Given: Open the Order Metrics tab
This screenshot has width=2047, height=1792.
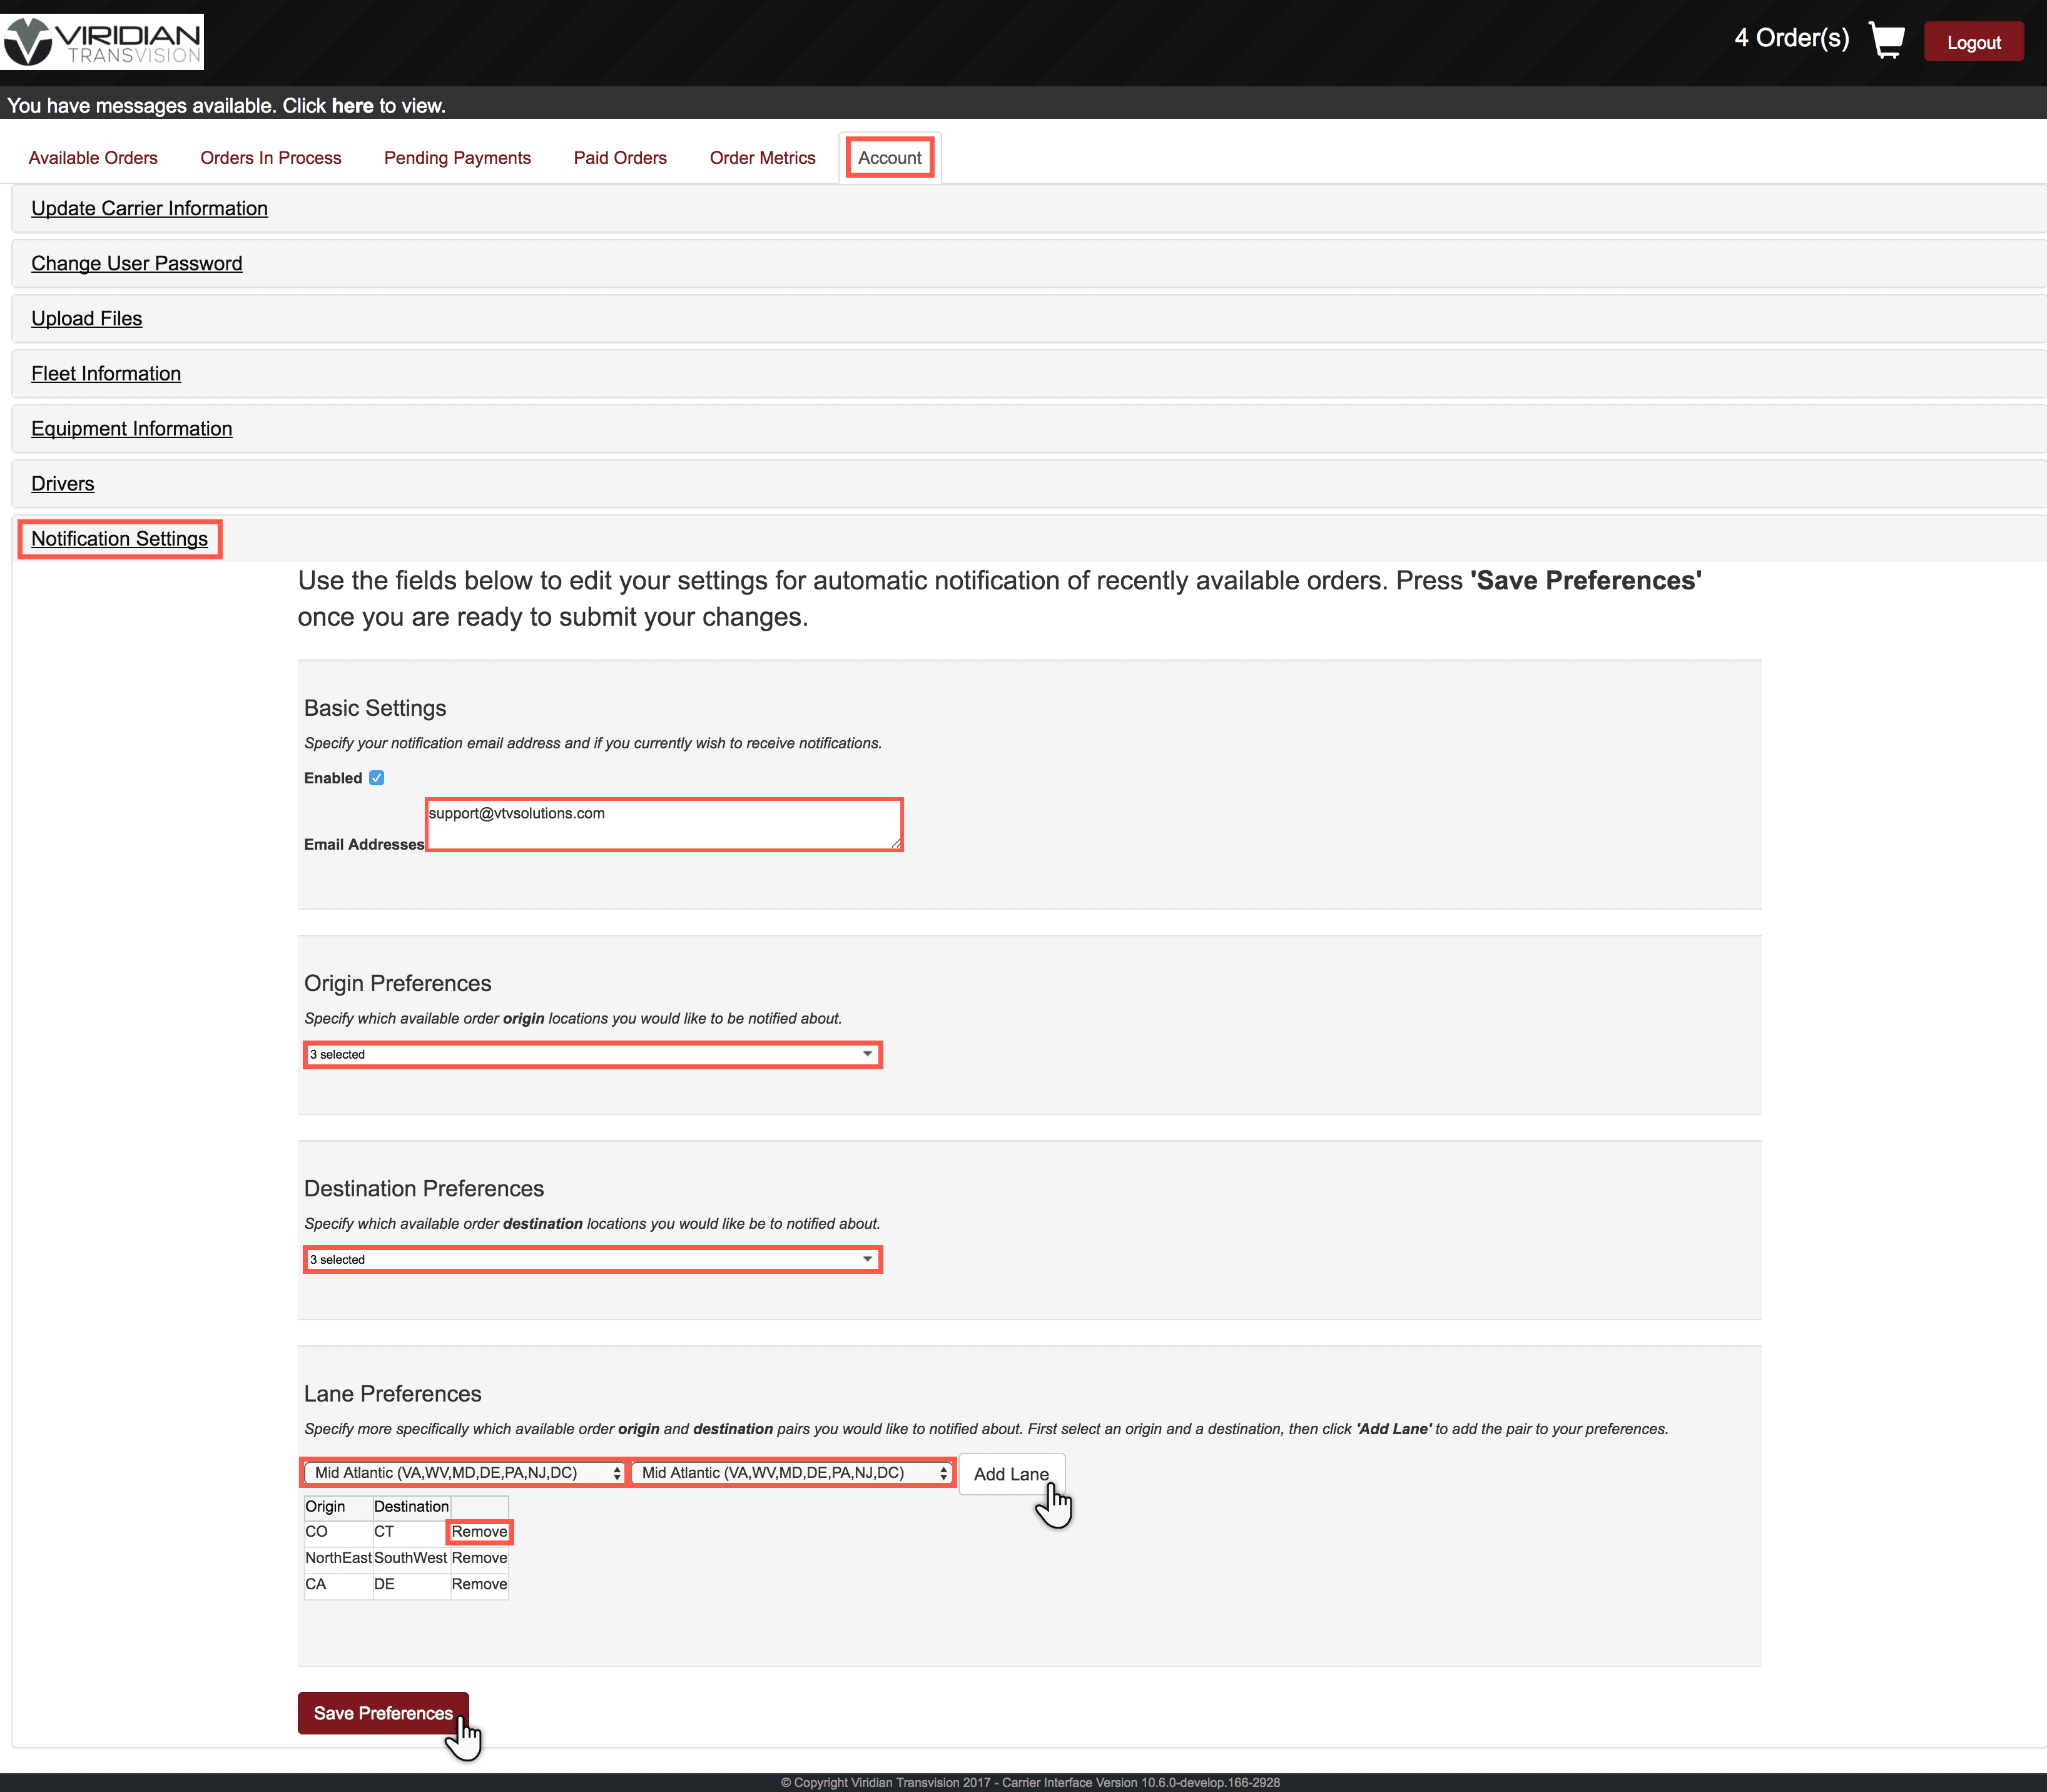Looking at the screenshot, I should 762,158.
